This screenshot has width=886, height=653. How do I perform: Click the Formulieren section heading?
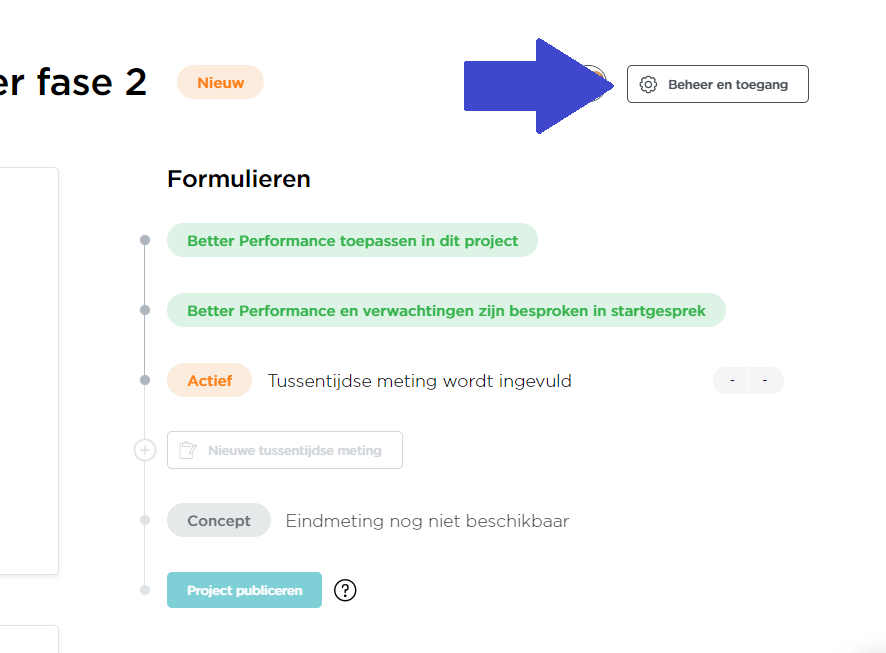coord(238,179)
